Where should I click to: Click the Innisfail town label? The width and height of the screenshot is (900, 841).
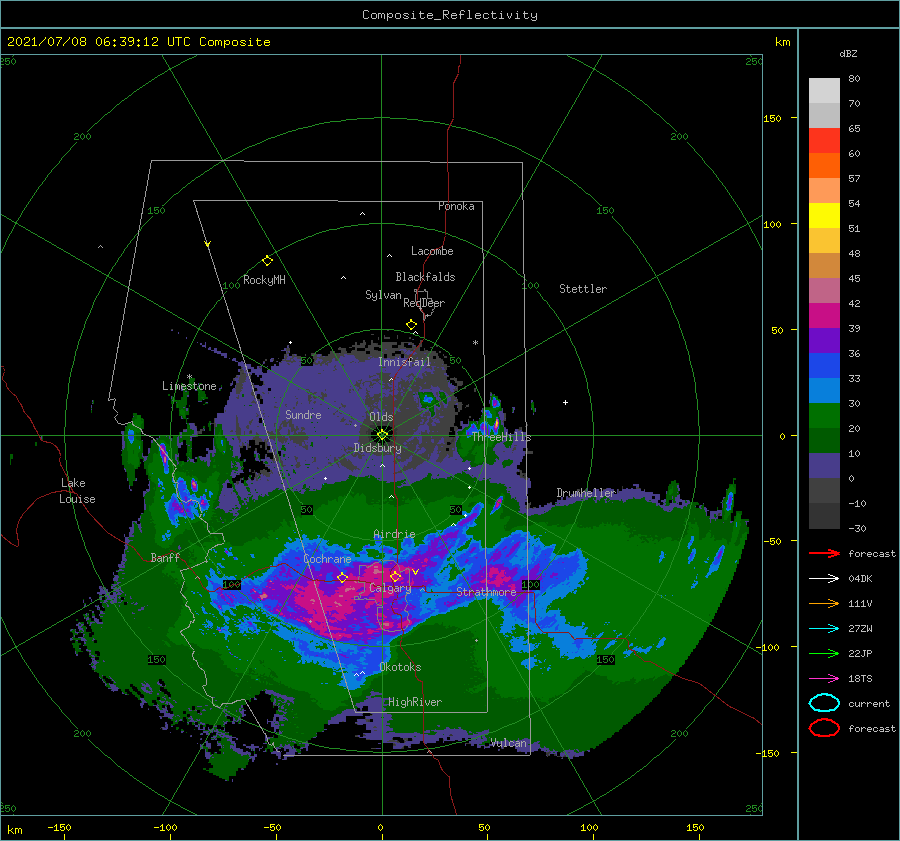tap(404, 362)
